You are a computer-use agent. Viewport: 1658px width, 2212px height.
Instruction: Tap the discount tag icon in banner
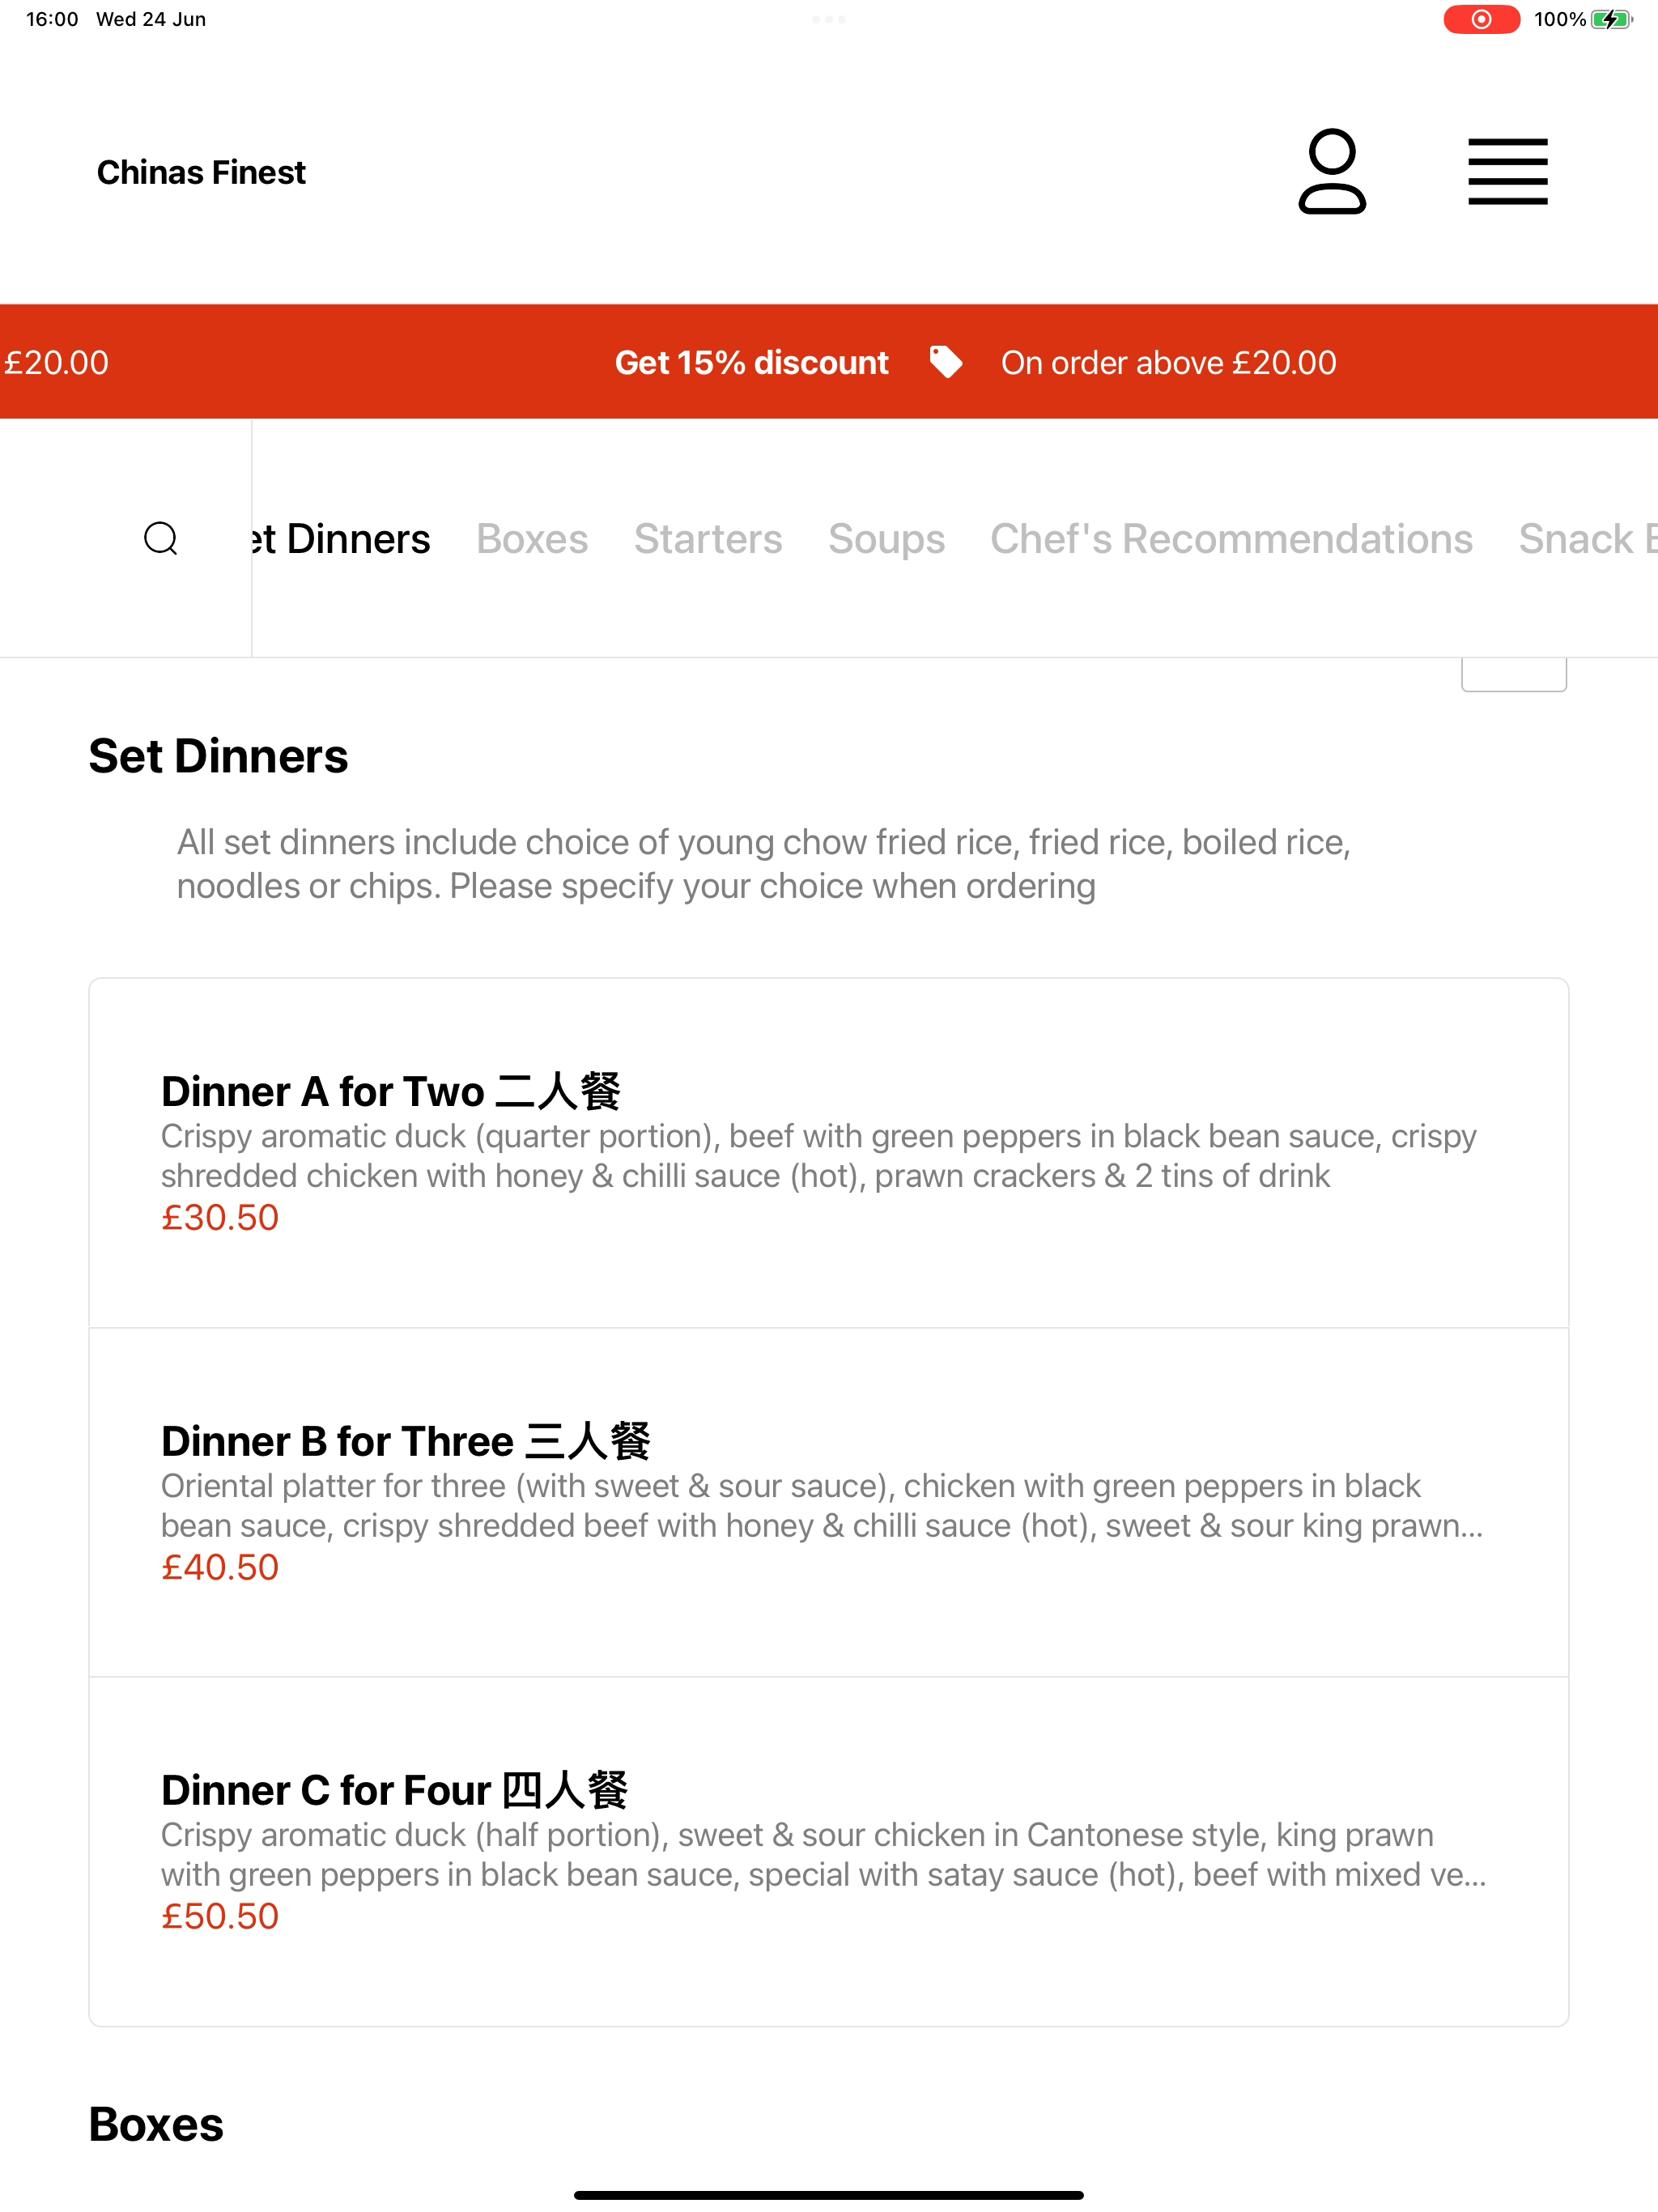coord(945,362)
